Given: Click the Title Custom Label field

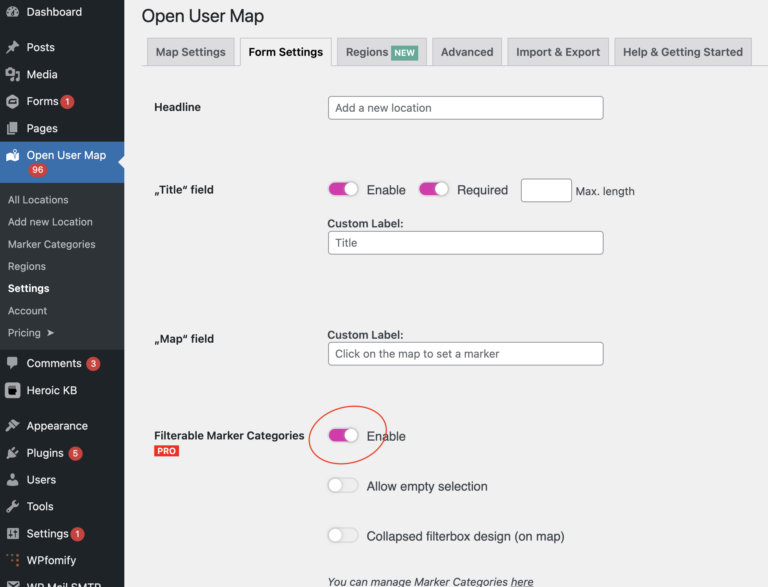Looking at the screenshot, I should 465,243.
